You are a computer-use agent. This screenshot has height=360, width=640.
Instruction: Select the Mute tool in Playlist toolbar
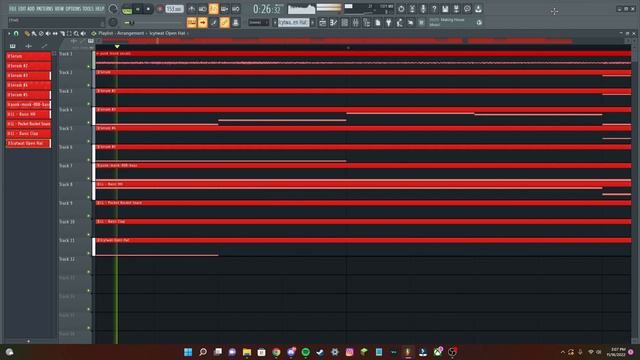coord(48,33)
